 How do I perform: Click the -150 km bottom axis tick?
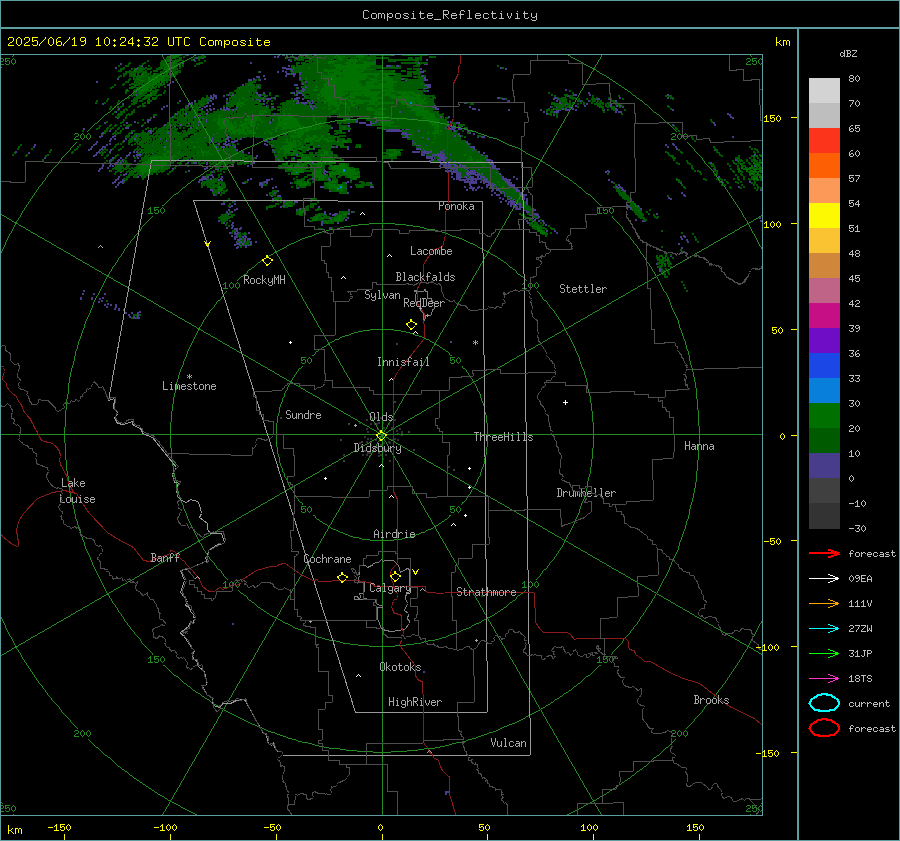(59, 827)
